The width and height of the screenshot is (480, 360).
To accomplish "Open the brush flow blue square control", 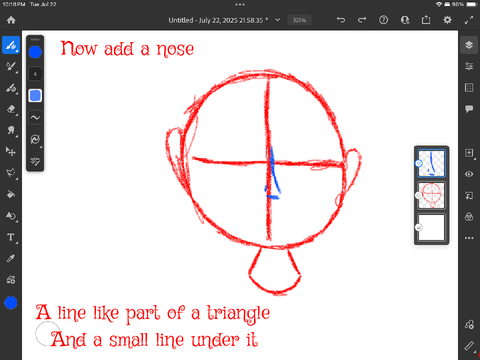I will [x=35, y=96].
